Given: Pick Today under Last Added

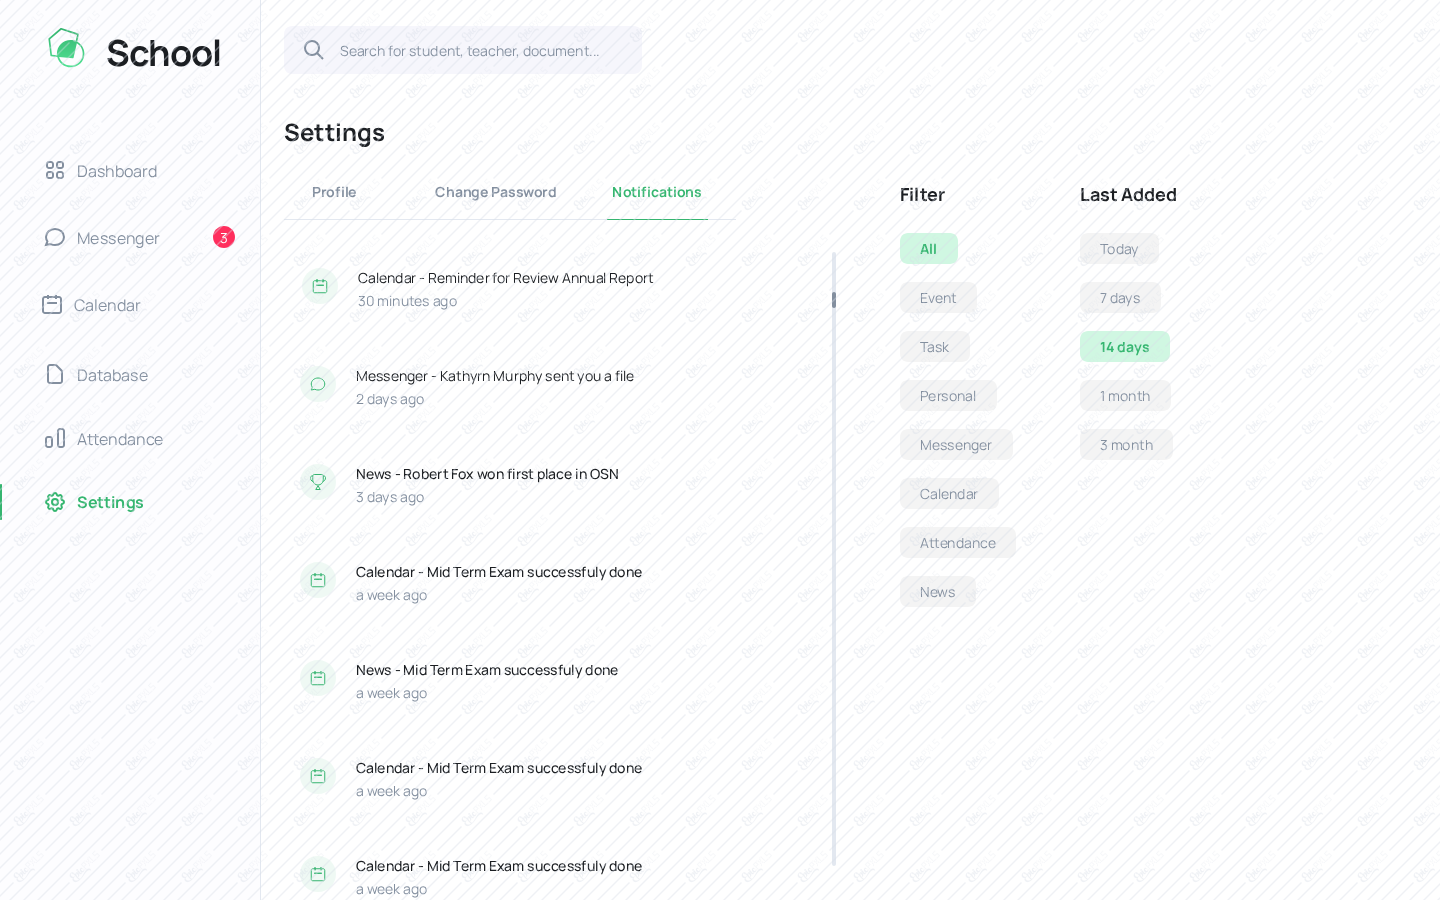Looking at the screenshot, I should 1118,249.
